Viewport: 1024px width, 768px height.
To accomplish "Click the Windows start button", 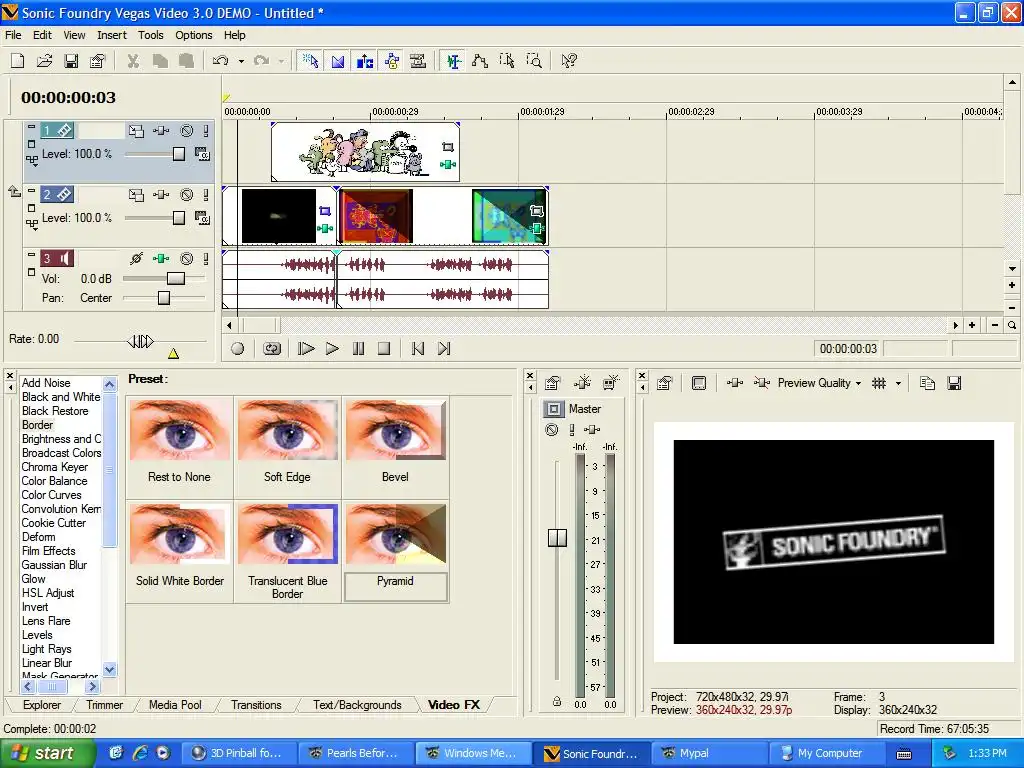I will [48, 753].
